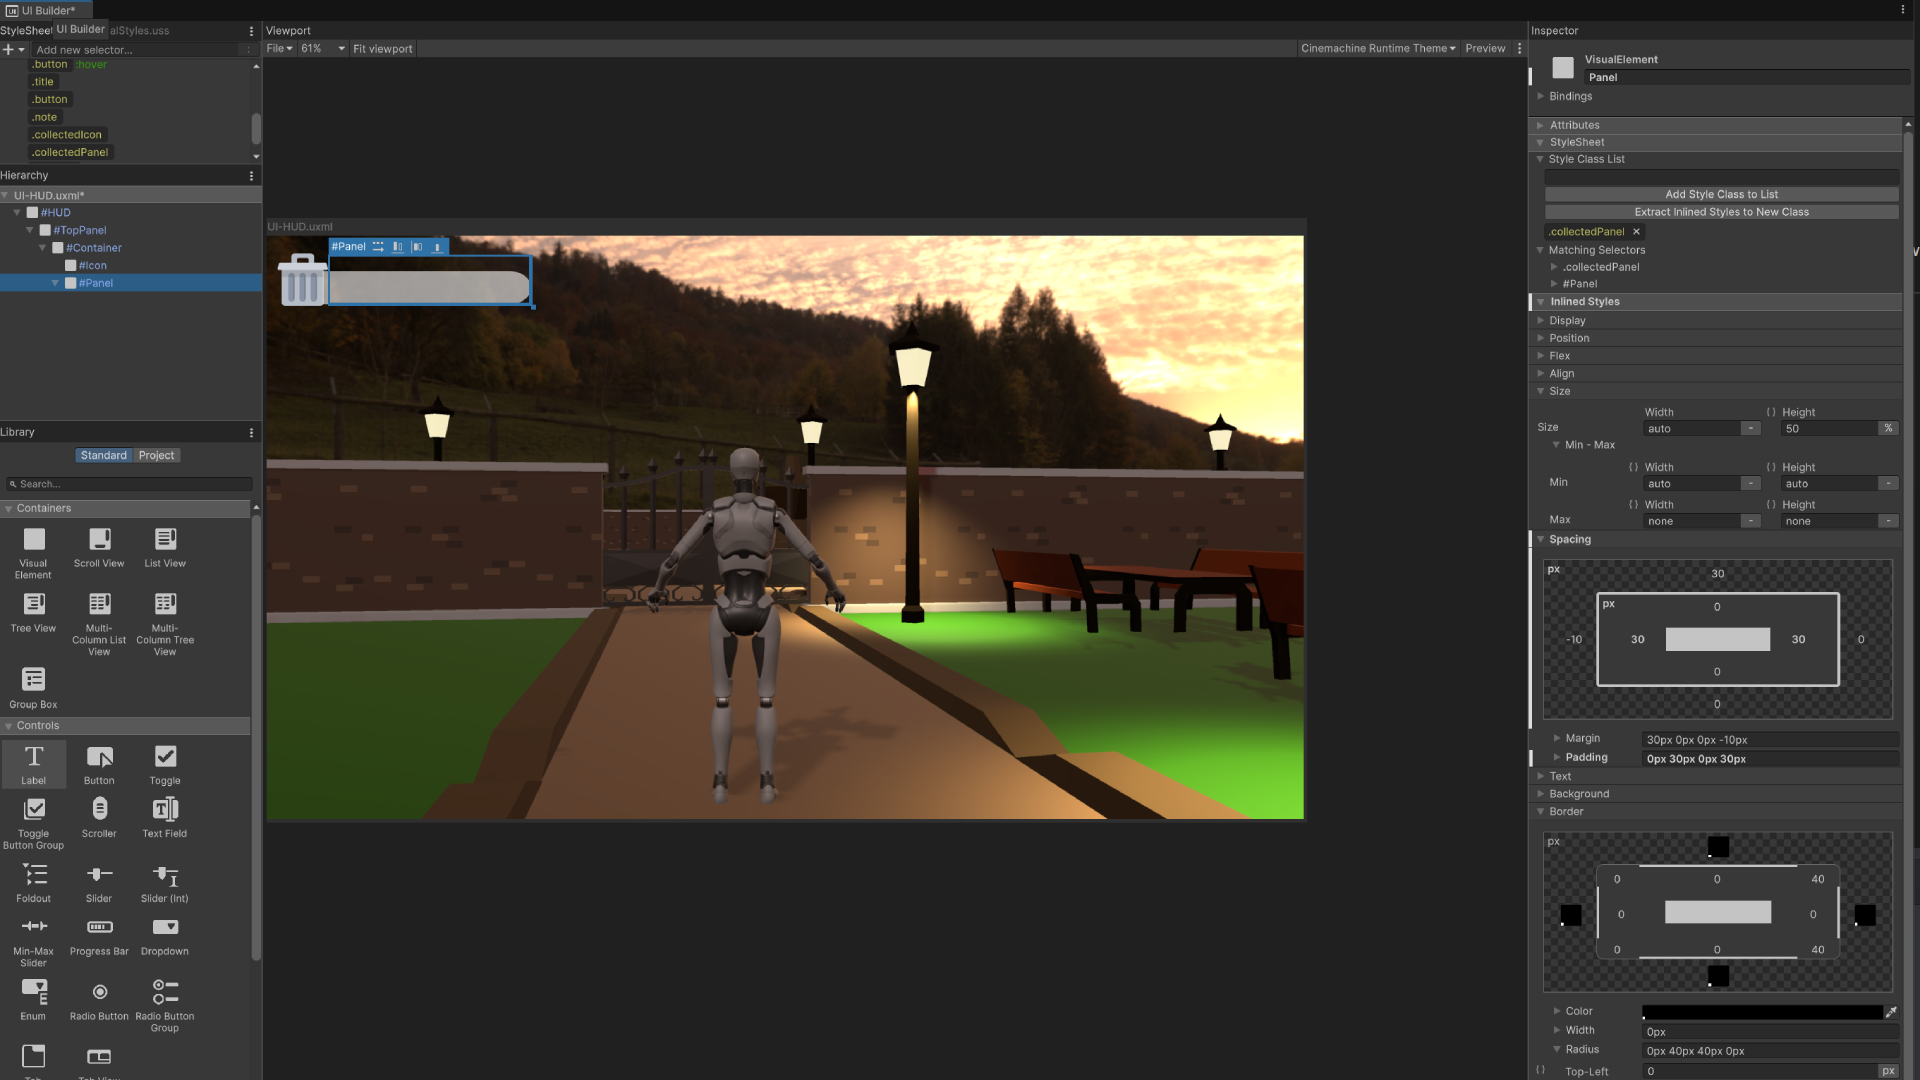Select the Toggle control in Library
Viewport: 1920px width, 1080px height.
tap(165, 758)
